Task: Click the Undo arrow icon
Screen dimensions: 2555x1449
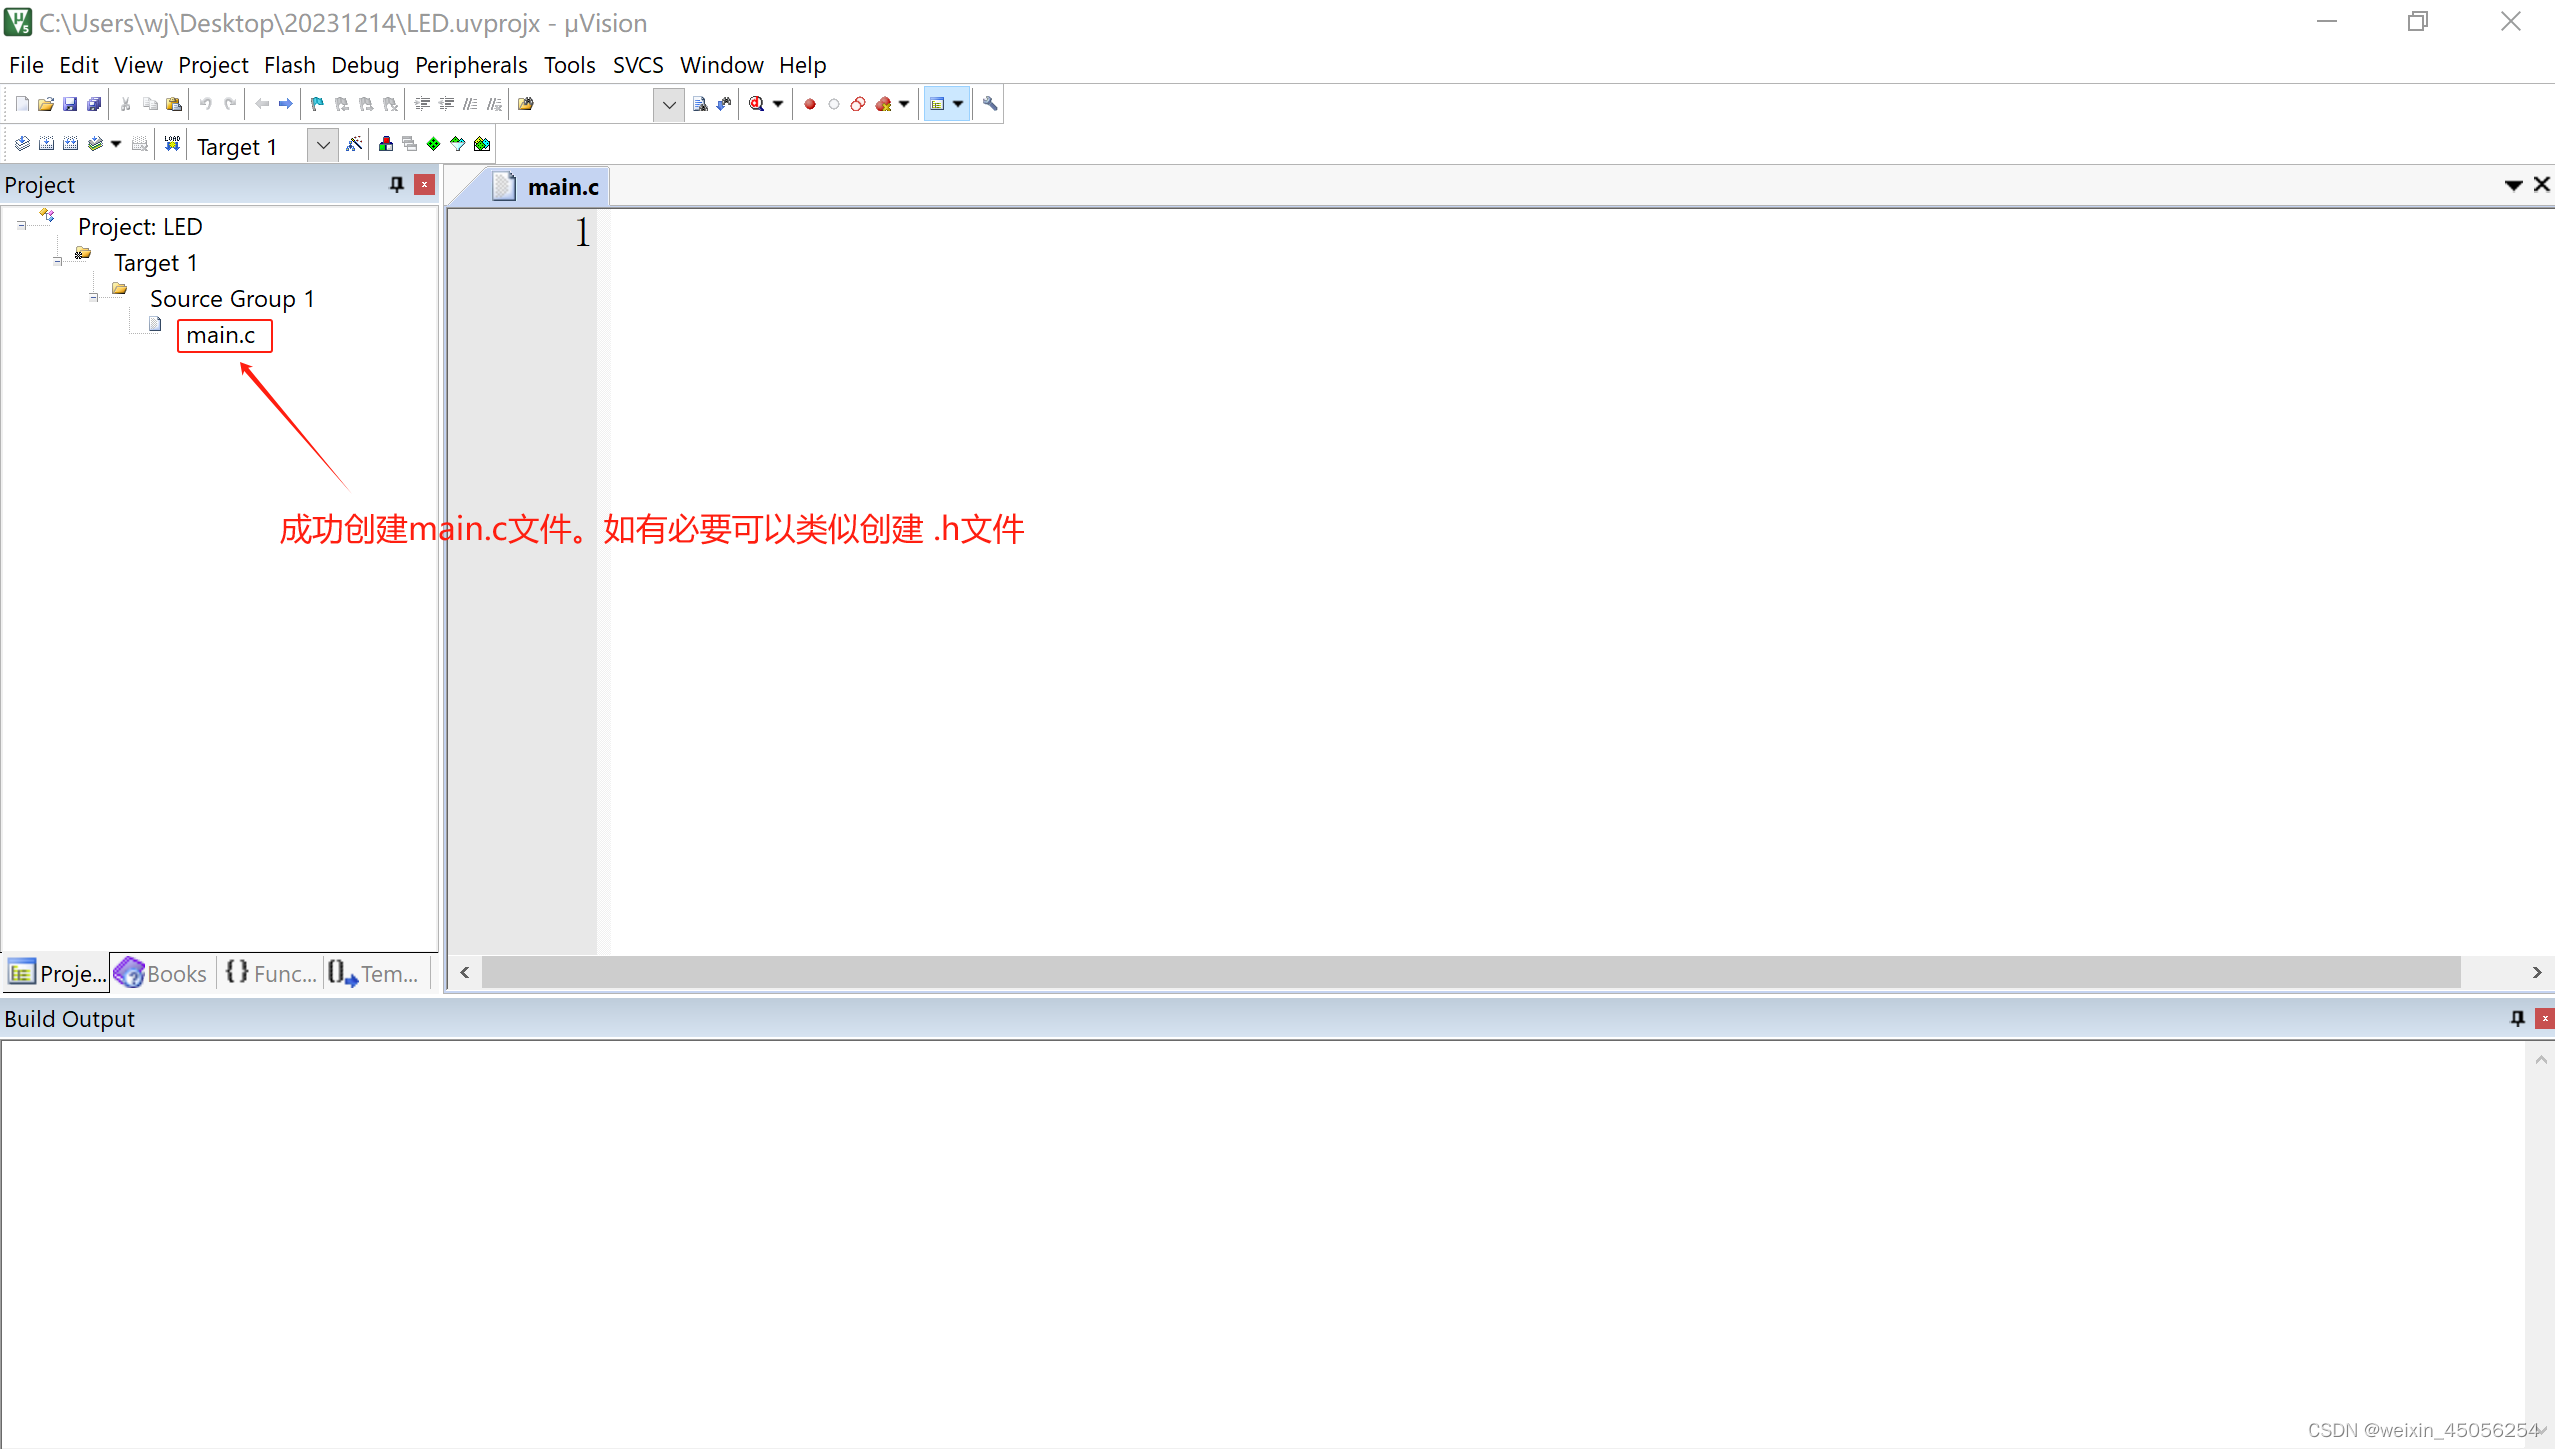Action: 206,104
